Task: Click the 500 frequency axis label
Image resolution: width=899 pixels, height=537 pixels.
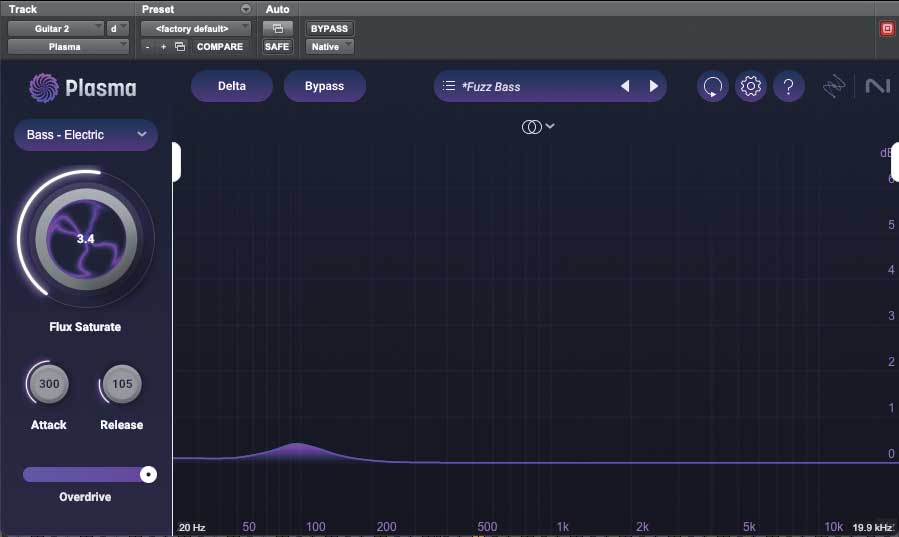Action: 487,527
